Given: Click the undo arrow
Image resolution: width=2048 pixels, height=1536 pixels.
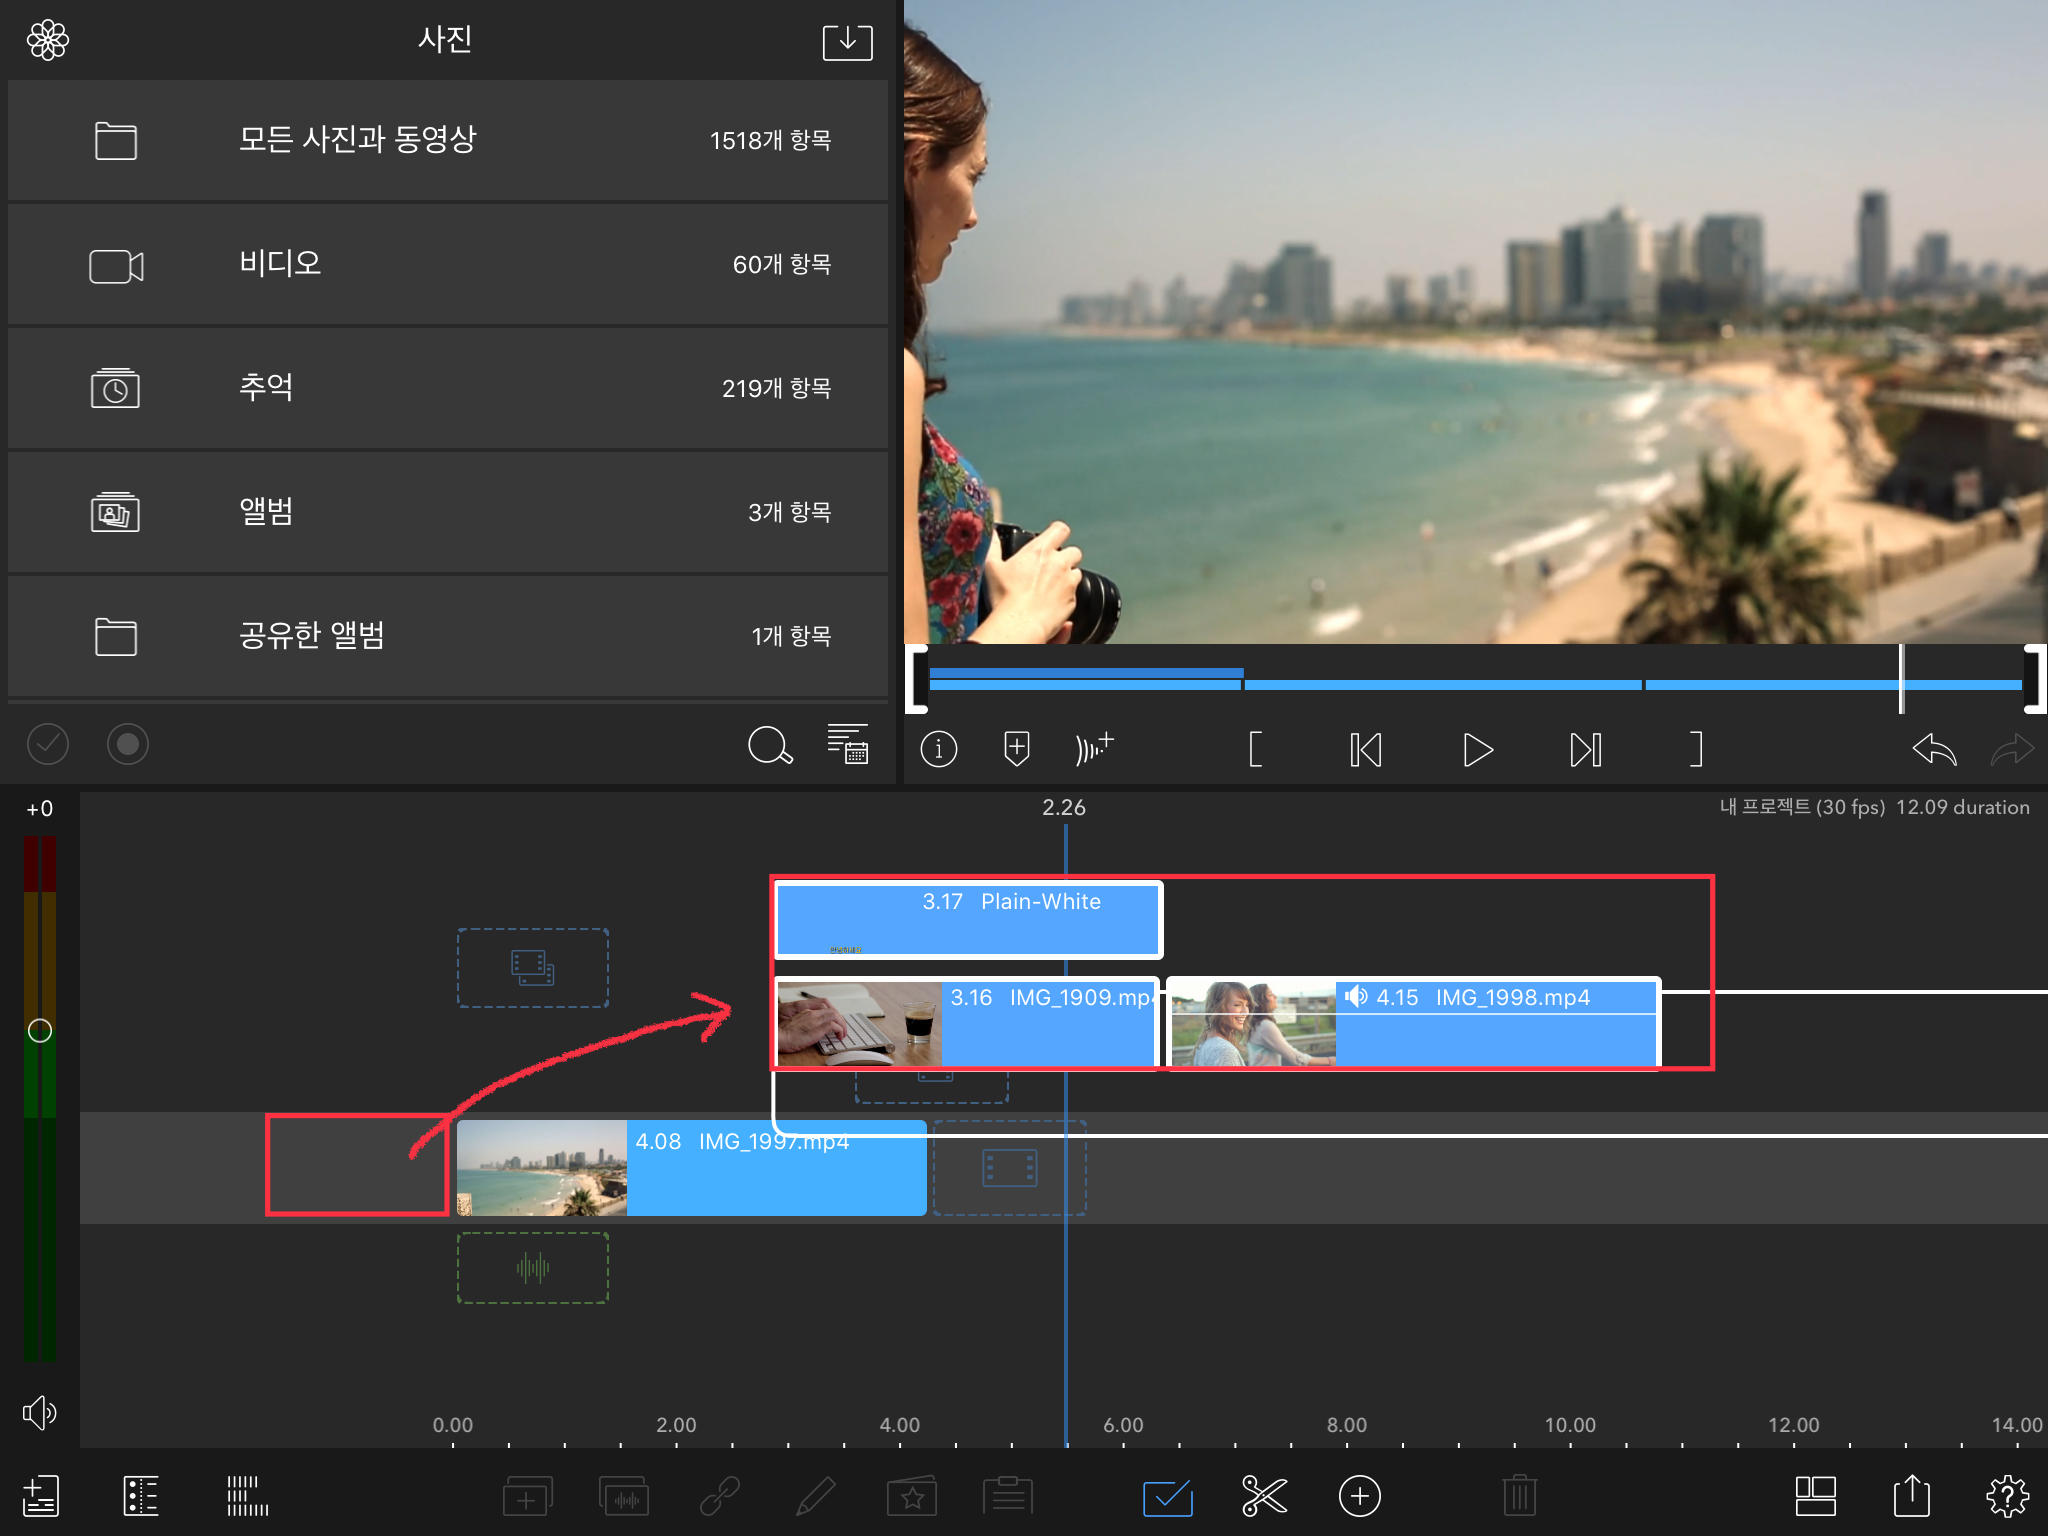Looking at the screenshot, I should [x=1933, y=749].
